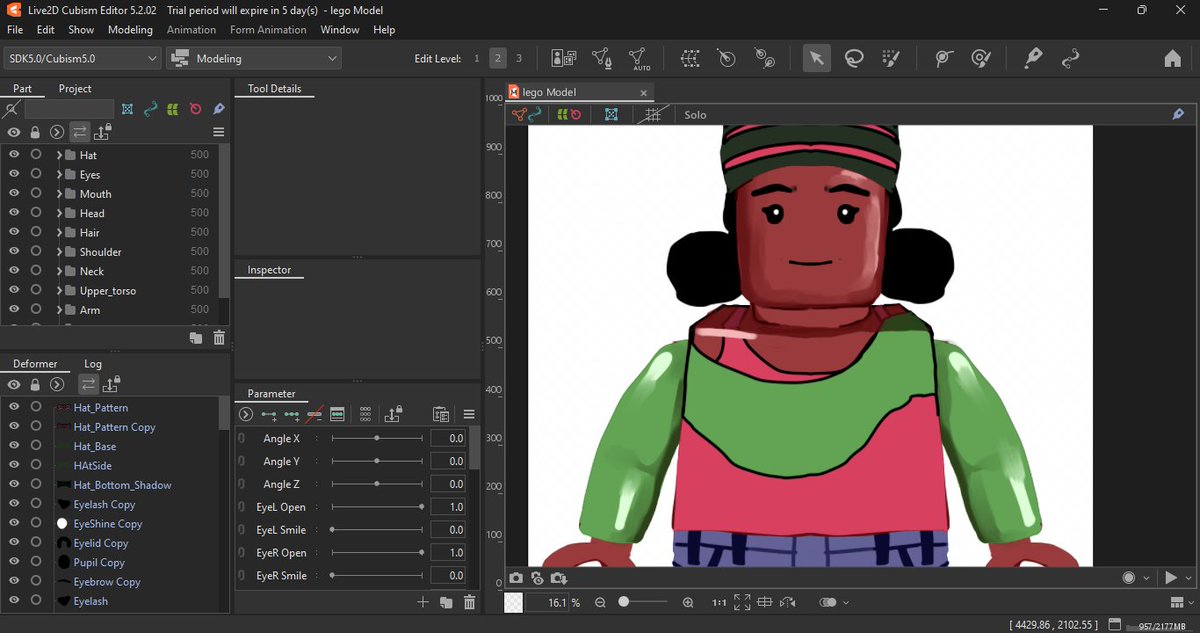Adjust the Angle X parameter slider
The height and width of the screenshot is (633, 1200).
[x=377, y=438]
